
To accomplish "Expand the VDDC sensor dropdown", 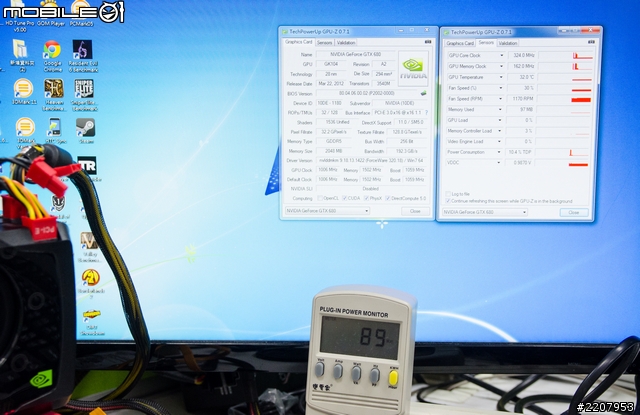I will pyautogui.click(x=498, y=162).
